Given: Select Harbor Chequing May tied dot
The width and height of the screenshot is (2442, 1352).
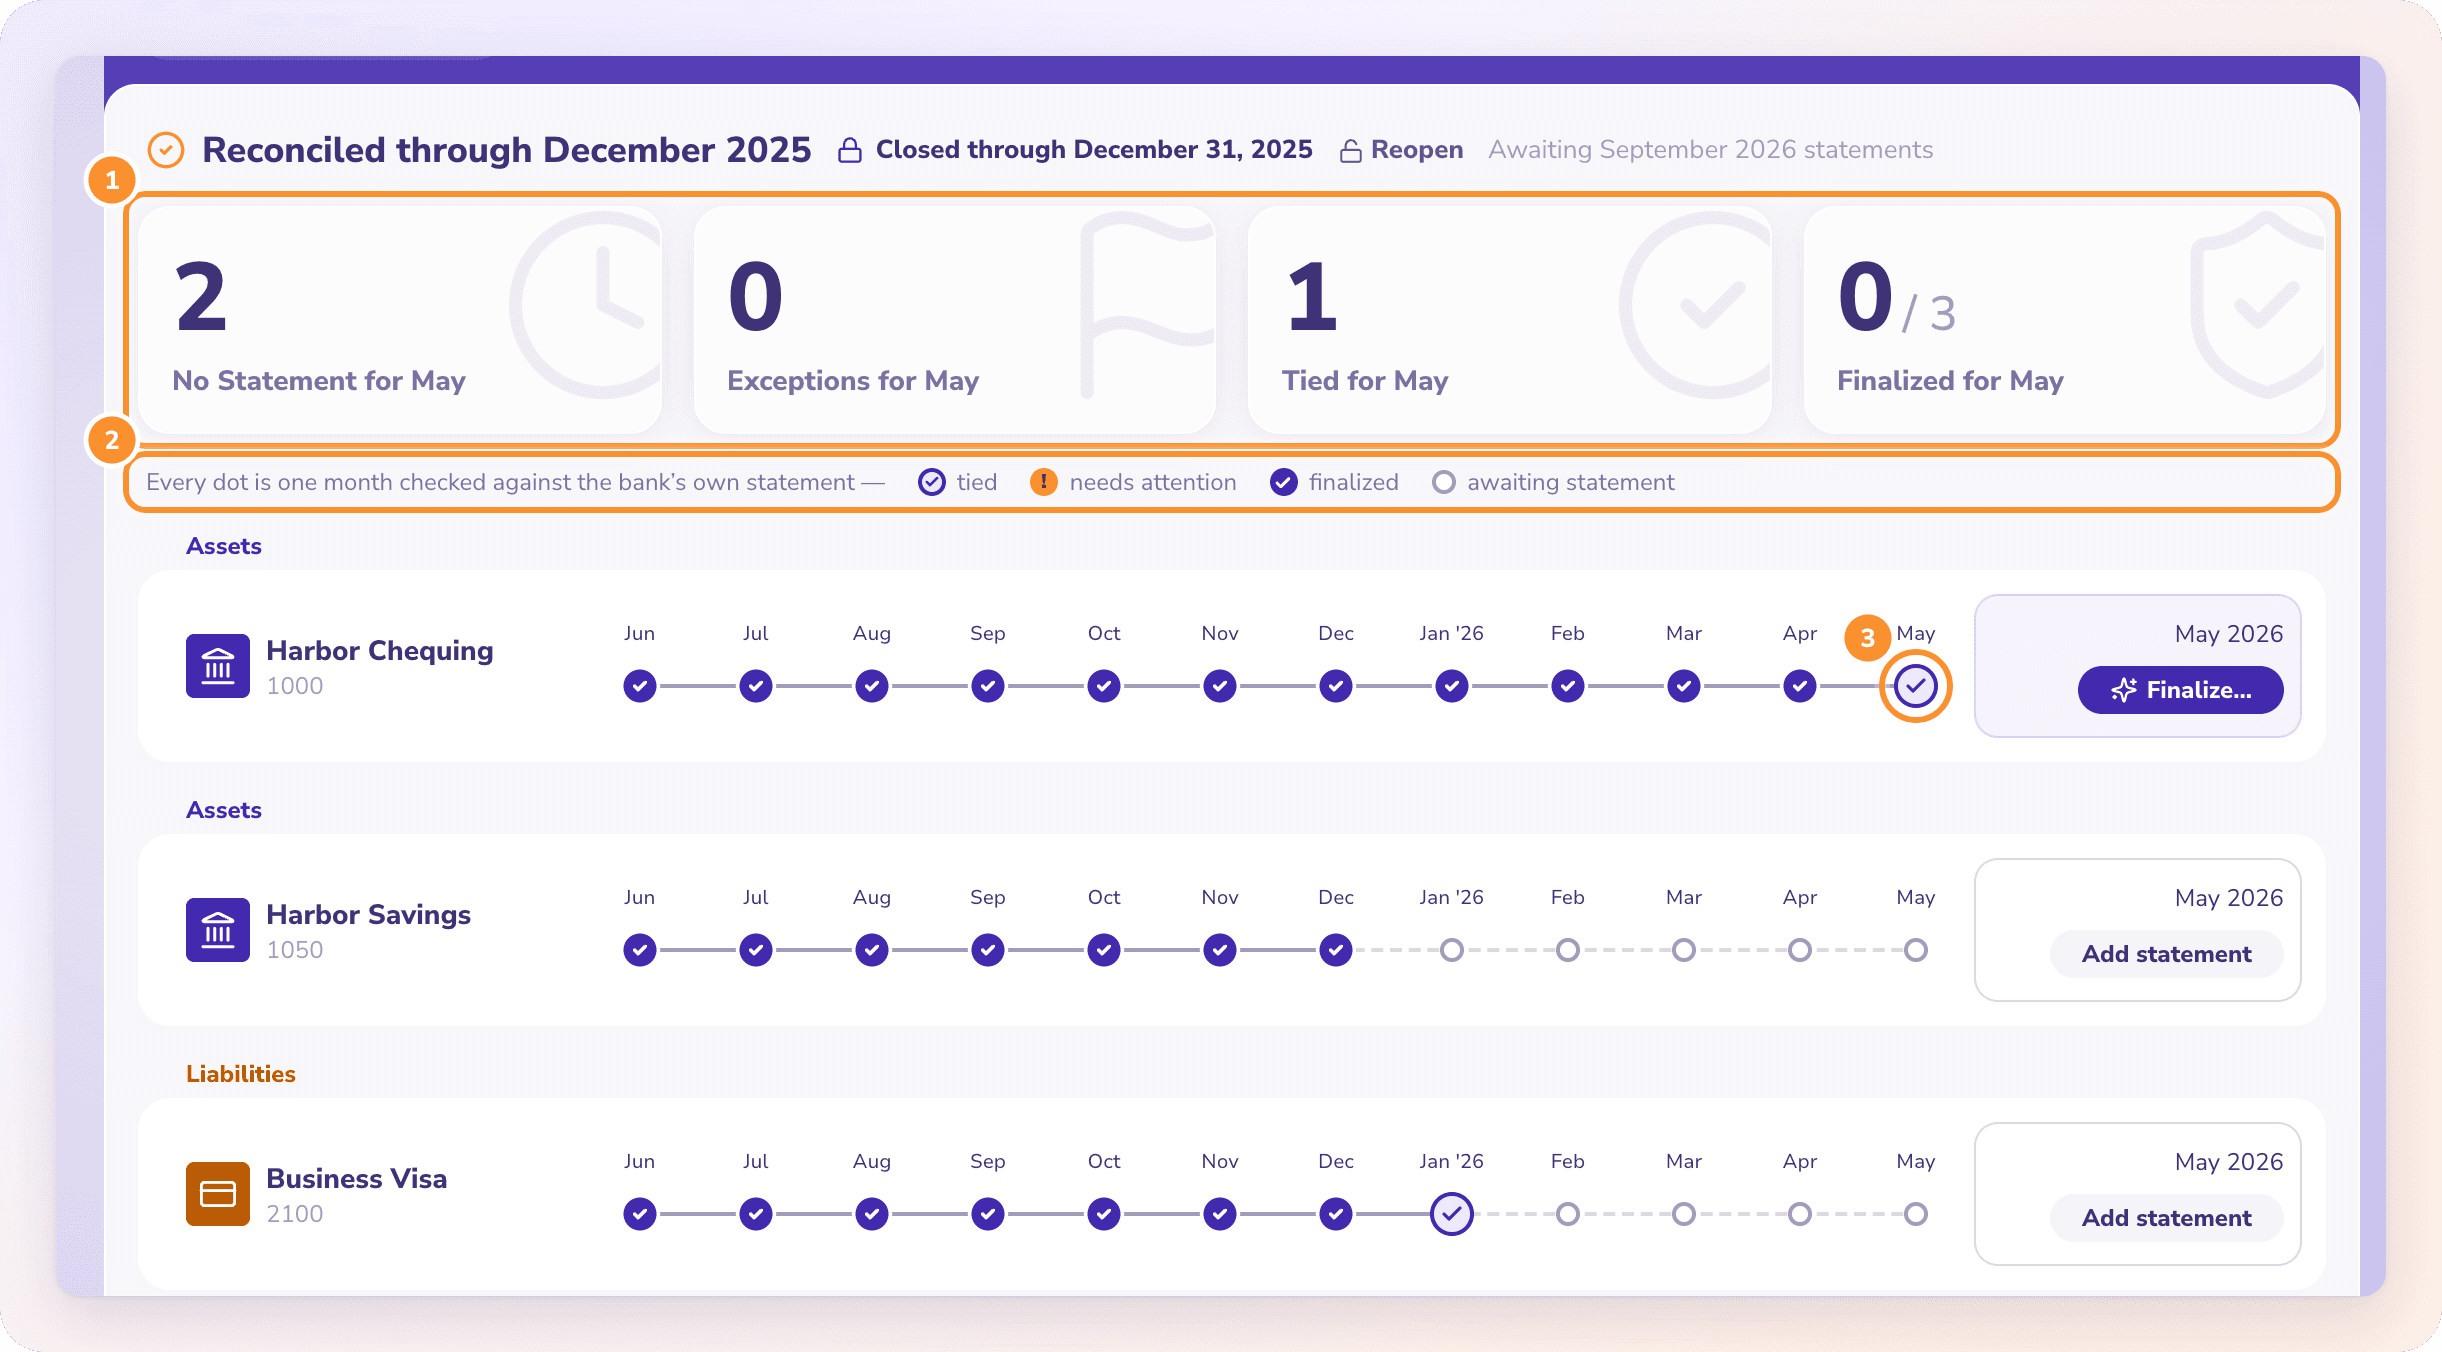Looking at the screenshot, I should point(1915,686).
